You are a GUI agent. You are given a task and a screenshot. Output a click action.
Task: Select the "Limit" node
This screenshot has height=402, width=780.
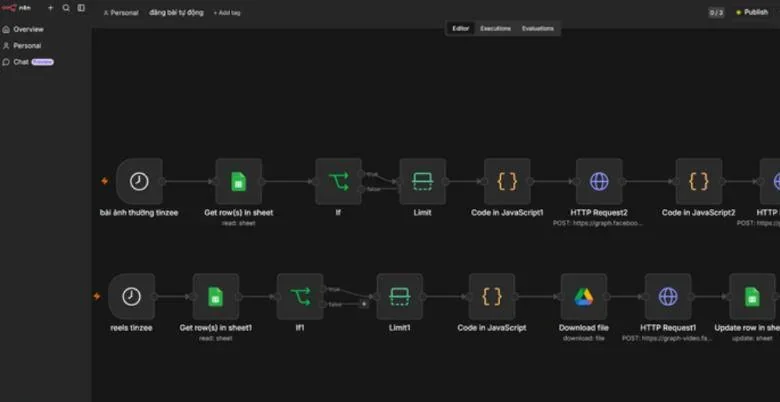coord(422,181)
